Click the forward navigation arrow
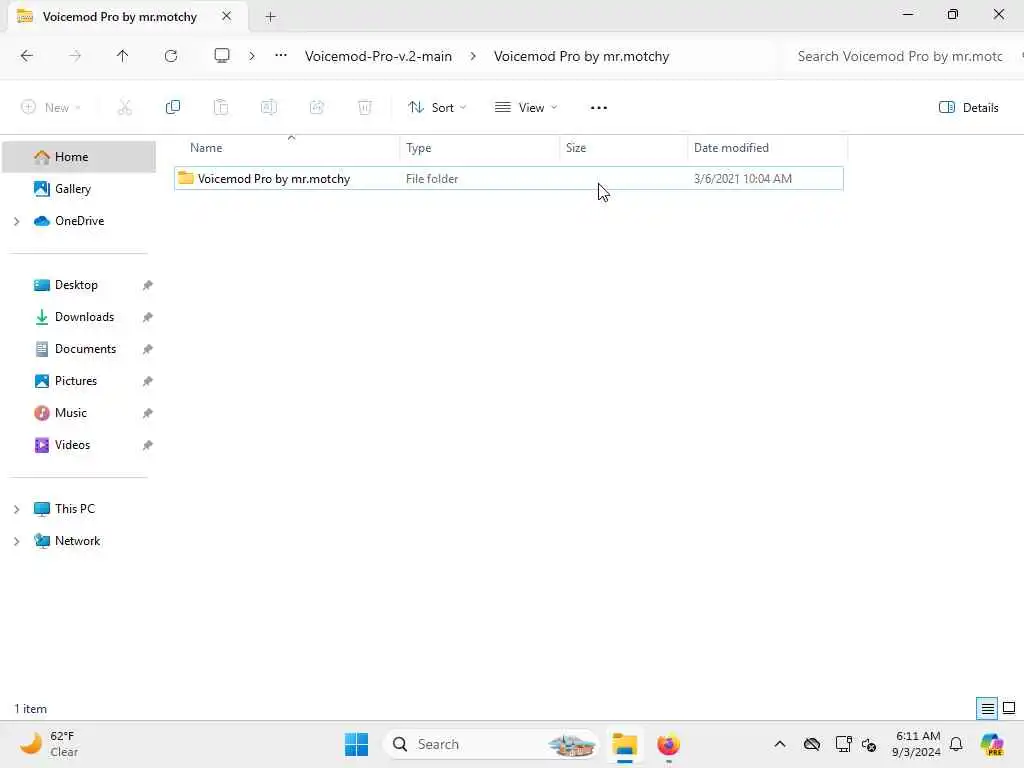This screenshot has width=1024, height=768. point(75,56)
